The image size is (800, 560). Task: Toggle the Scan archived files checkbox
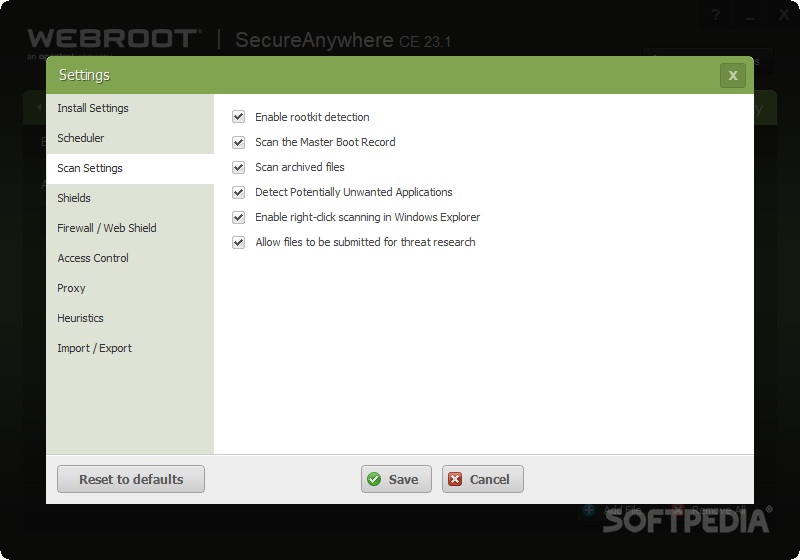(238, 167)
